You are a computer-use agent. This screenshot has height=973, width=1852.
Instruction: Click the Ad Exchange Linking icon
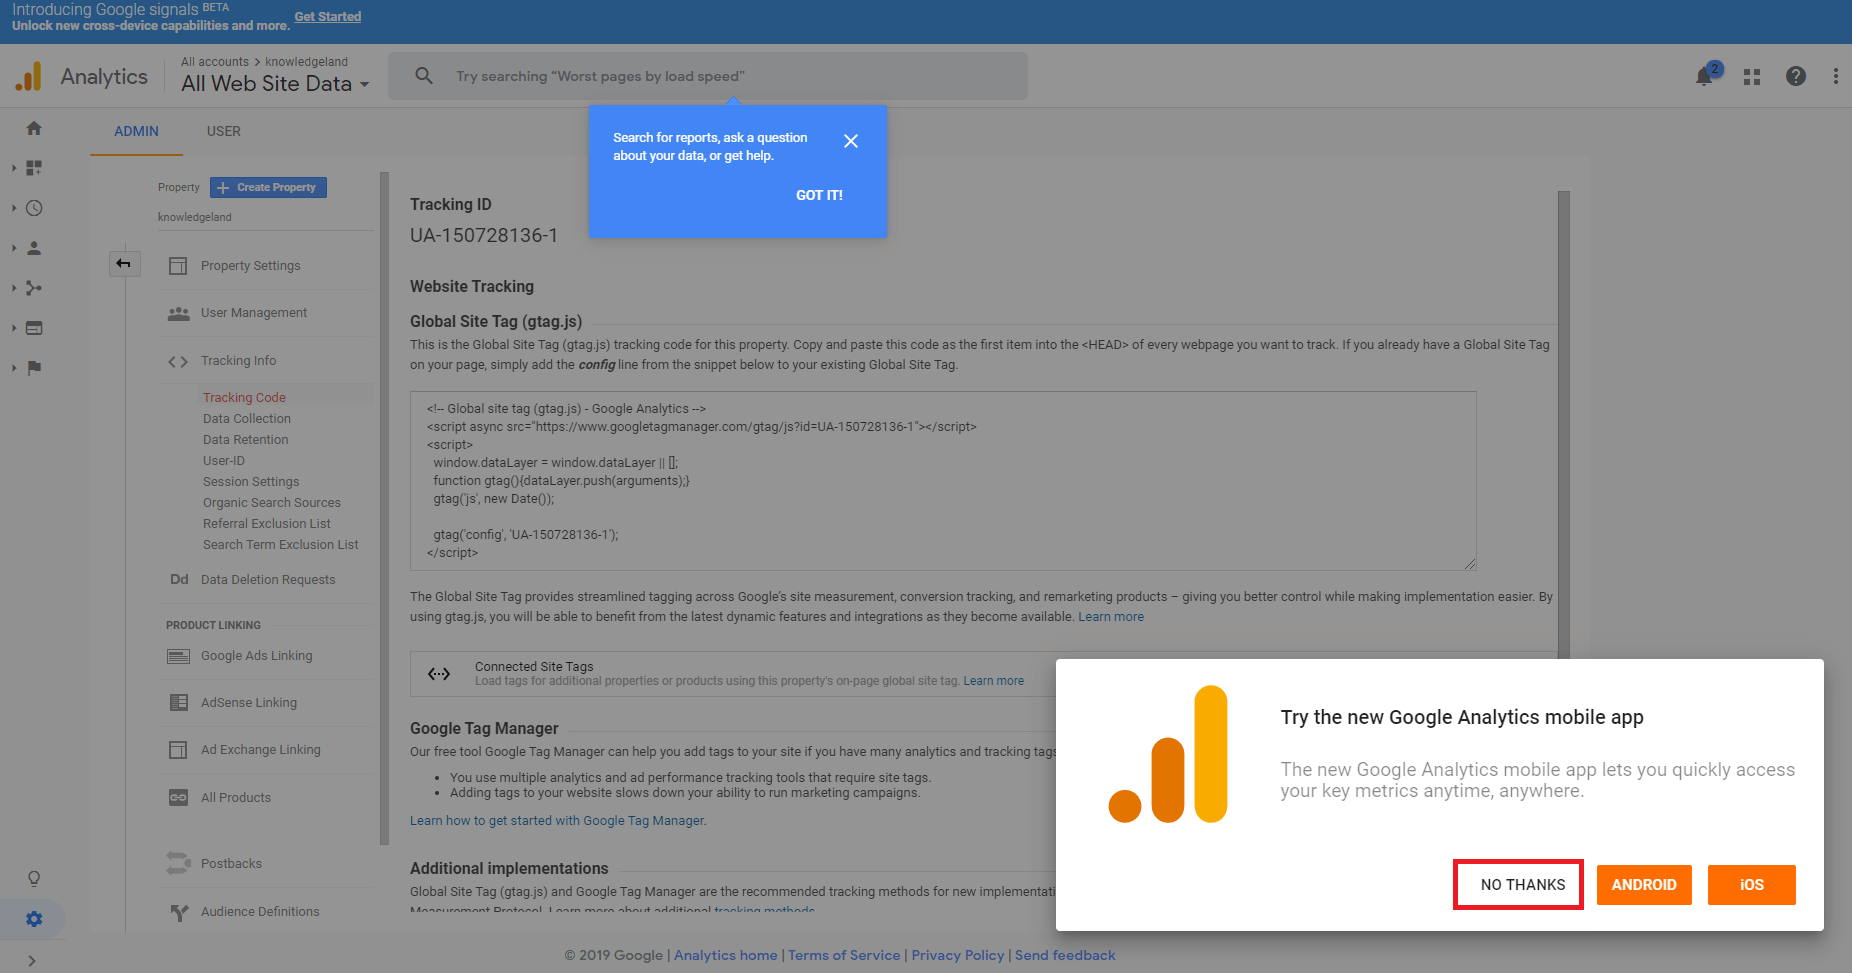[x=178, y=750]
